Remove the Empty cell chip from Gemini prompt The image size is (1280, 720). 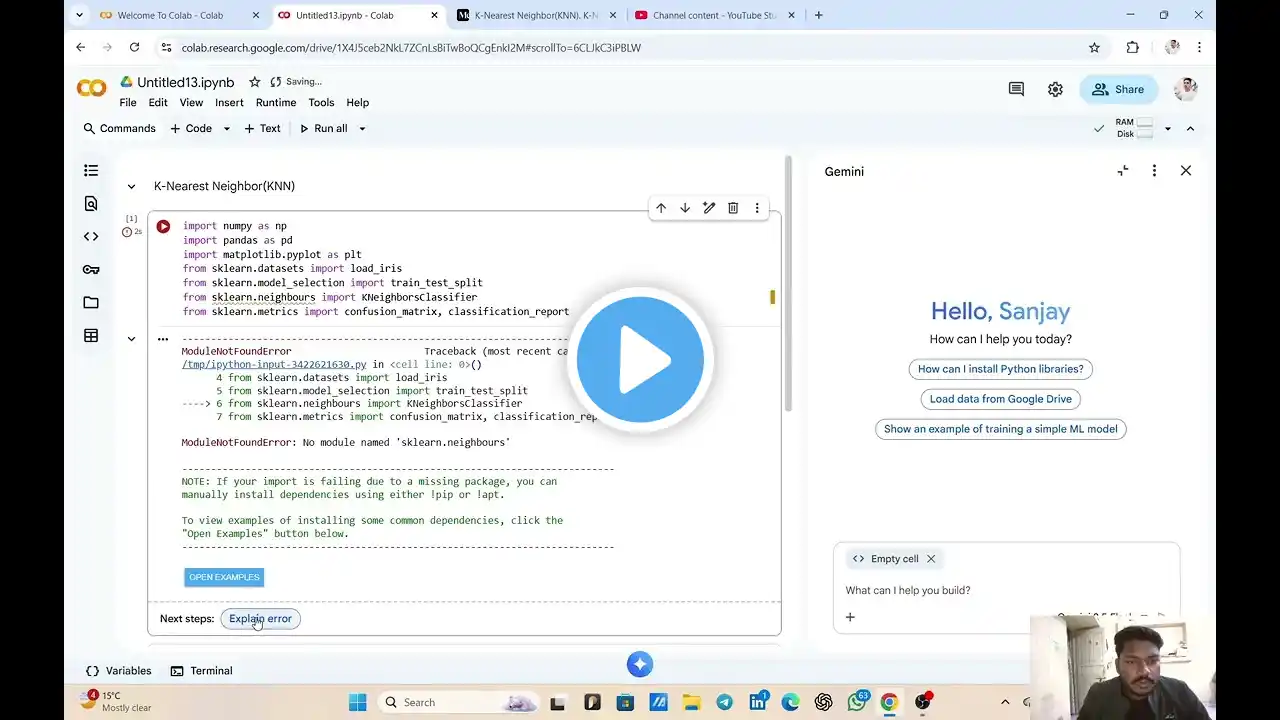tap(931, 559)
